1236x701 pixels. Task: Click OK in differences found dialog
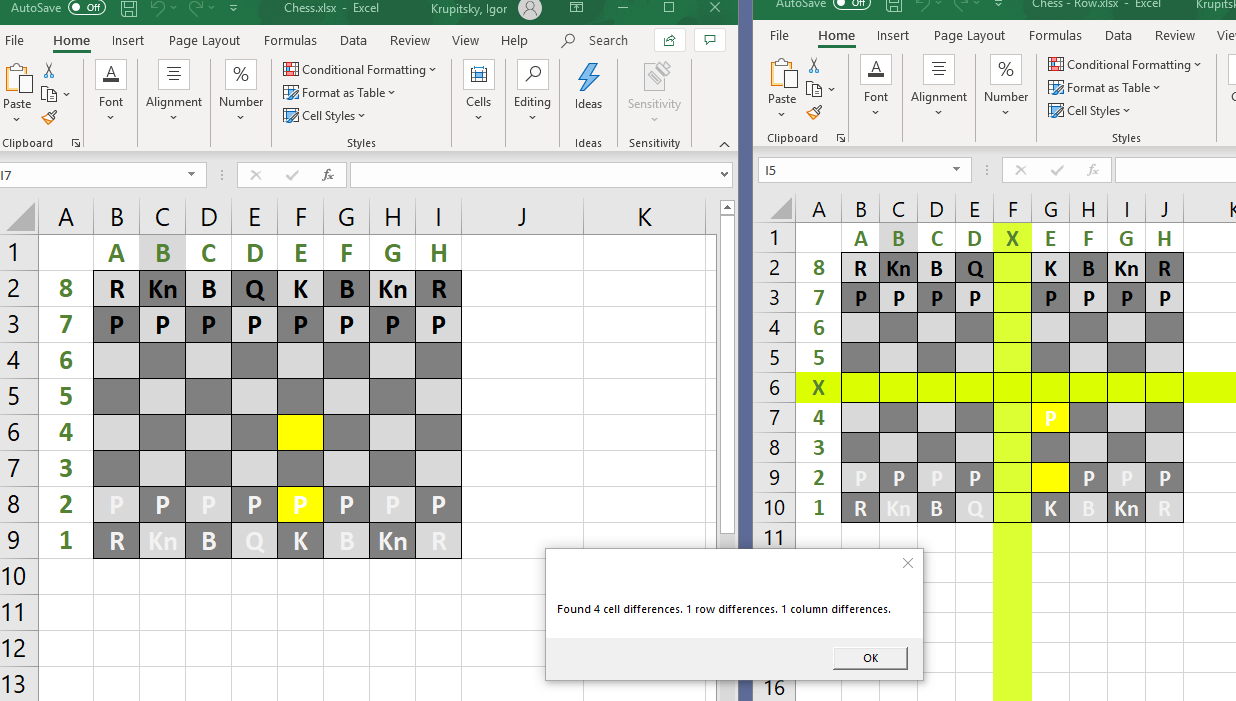click(870, 658)
